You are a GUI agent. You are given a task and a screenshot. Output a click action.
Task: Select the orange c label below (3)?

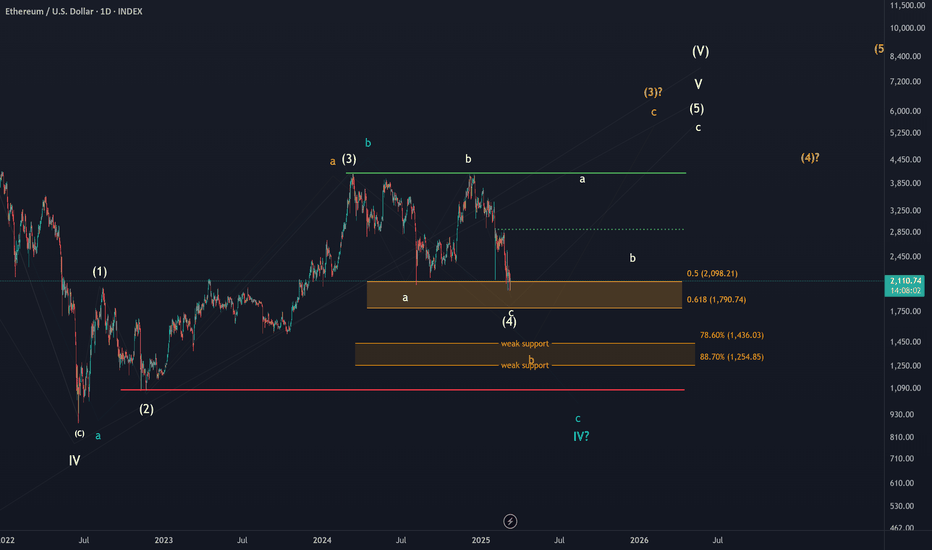[654, 112]
